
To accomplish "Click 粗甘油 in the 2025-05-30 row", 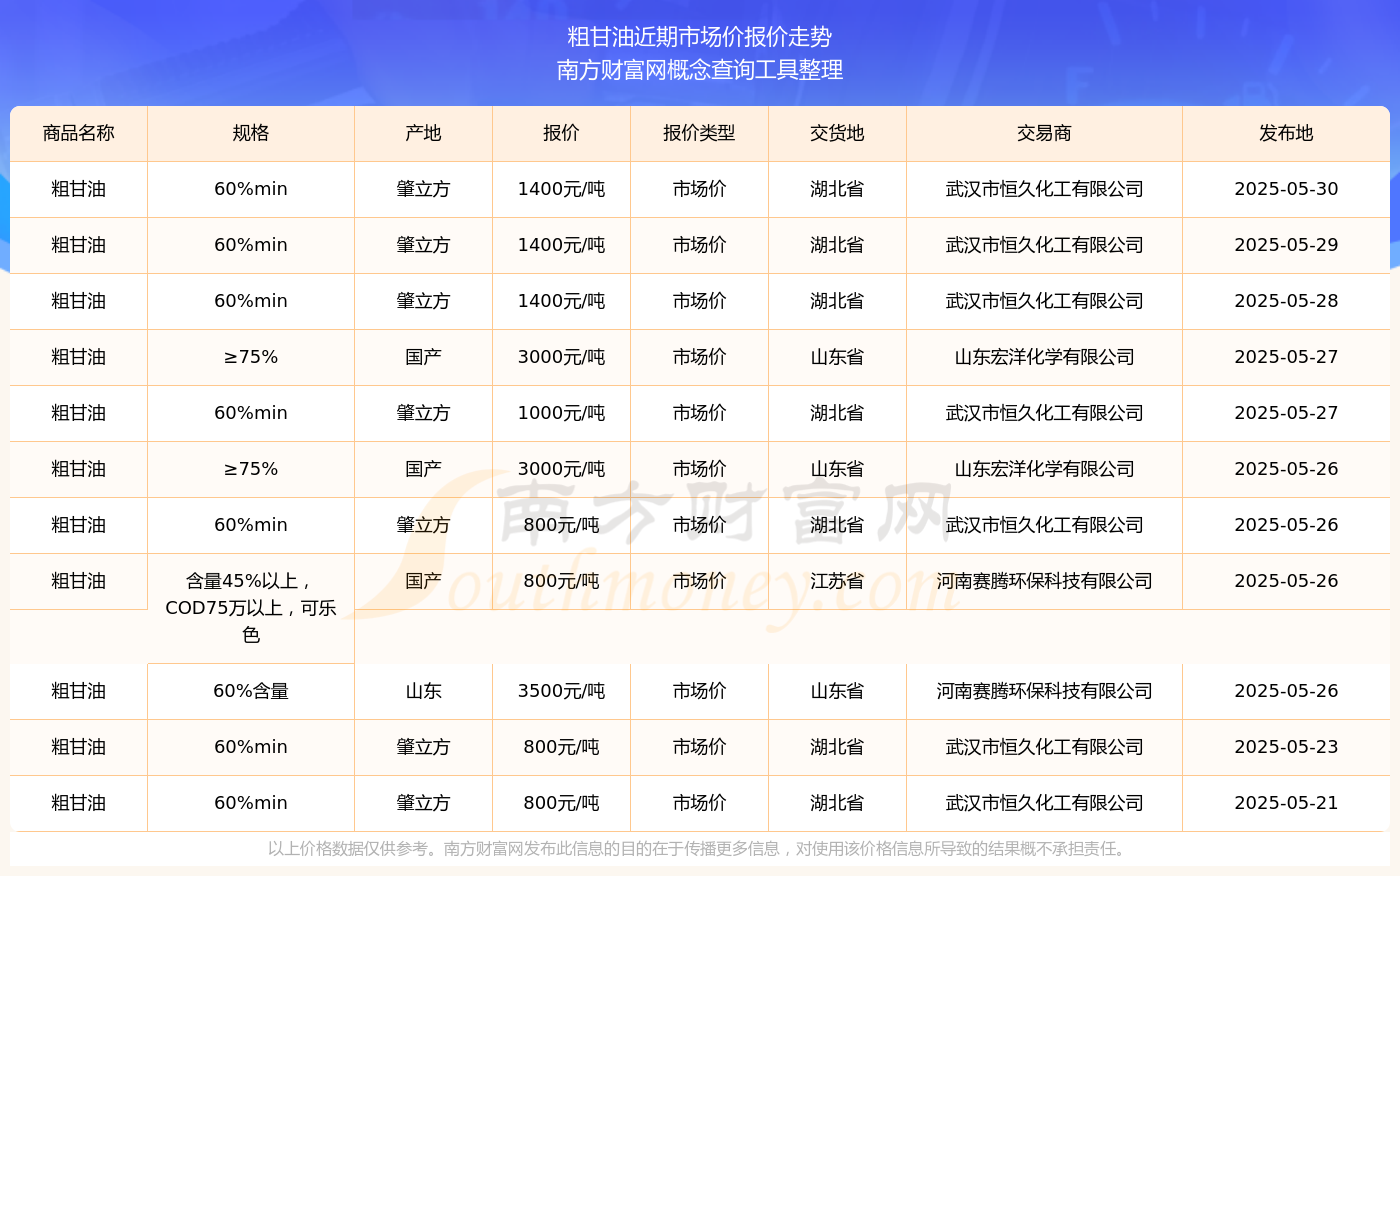I will click(79, 189).
